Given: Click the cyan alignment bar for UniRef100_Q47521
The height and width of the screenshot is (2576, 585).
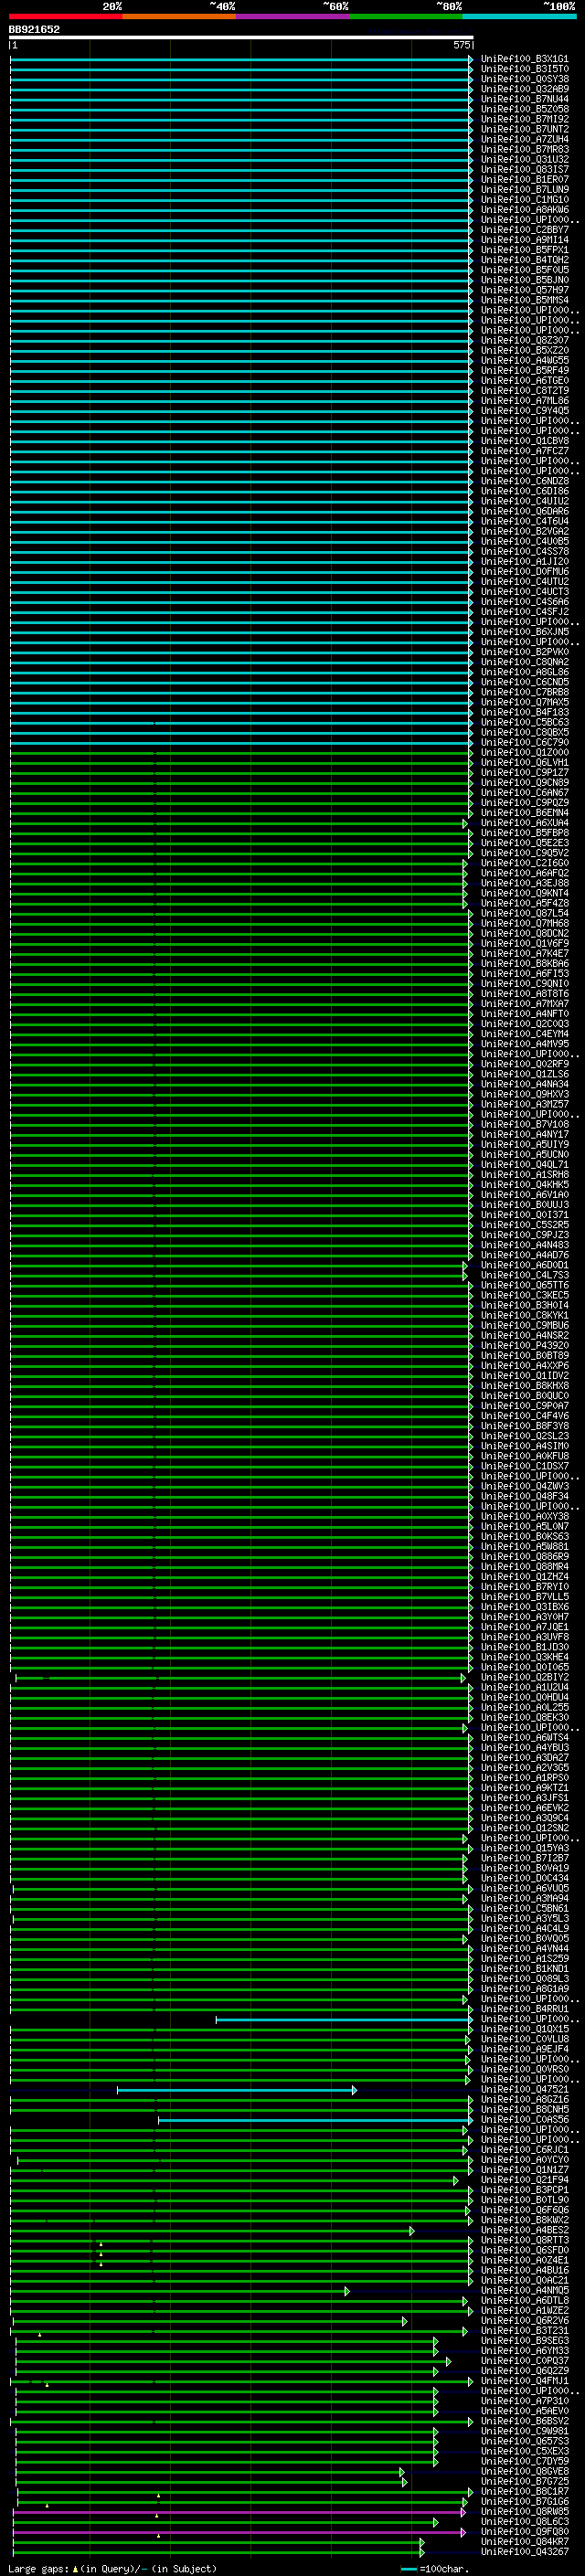Looking at the screenshot, I should tap(236, 2090).
